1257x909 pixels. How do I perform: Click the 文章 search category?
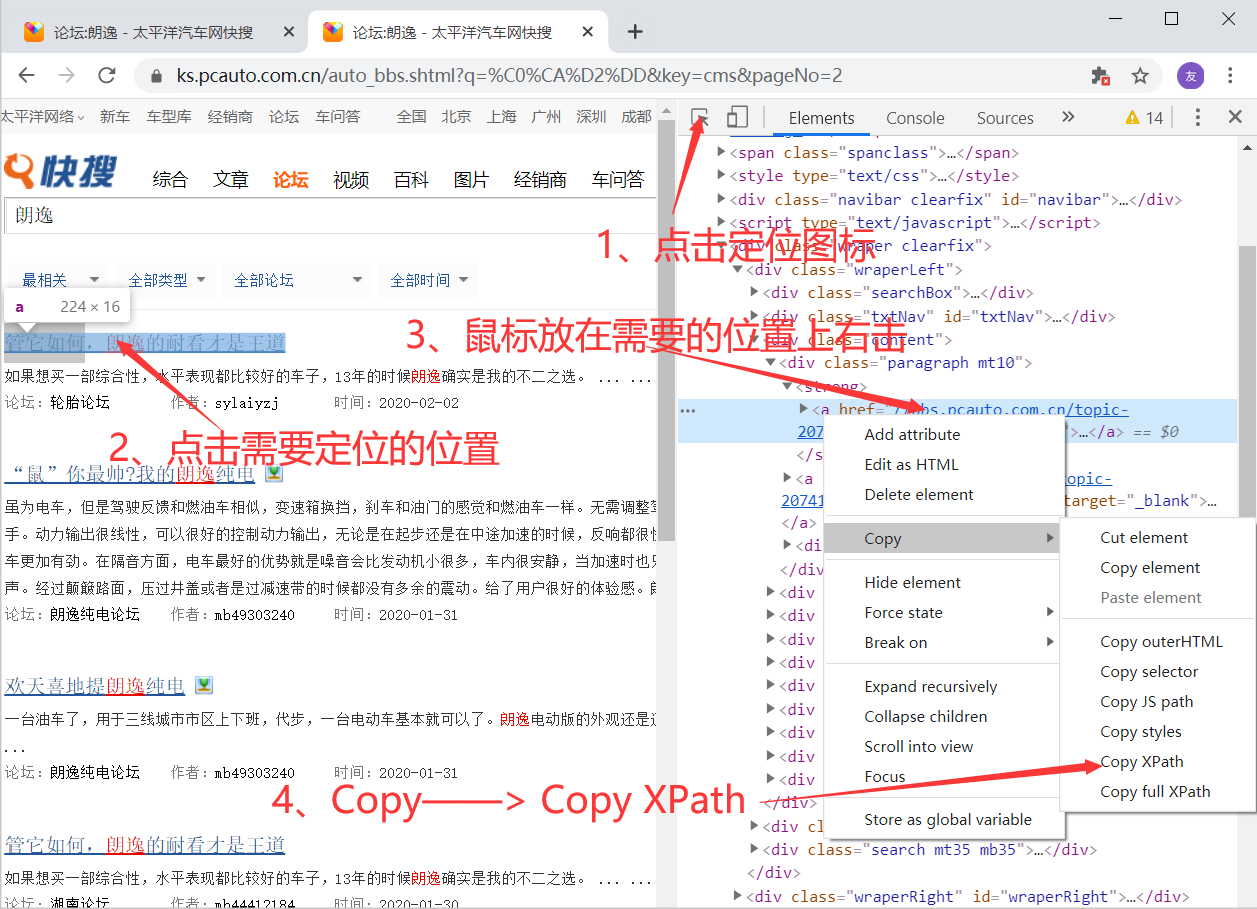point(230,180)
